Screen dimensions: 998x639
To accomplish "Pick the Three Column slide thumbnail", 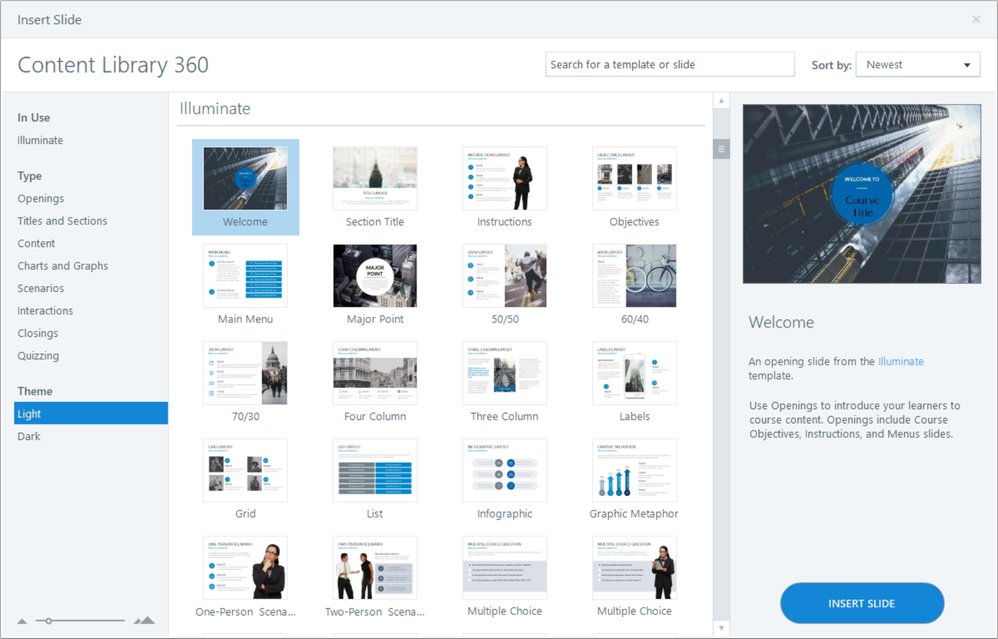I will [x=505, y=373].
